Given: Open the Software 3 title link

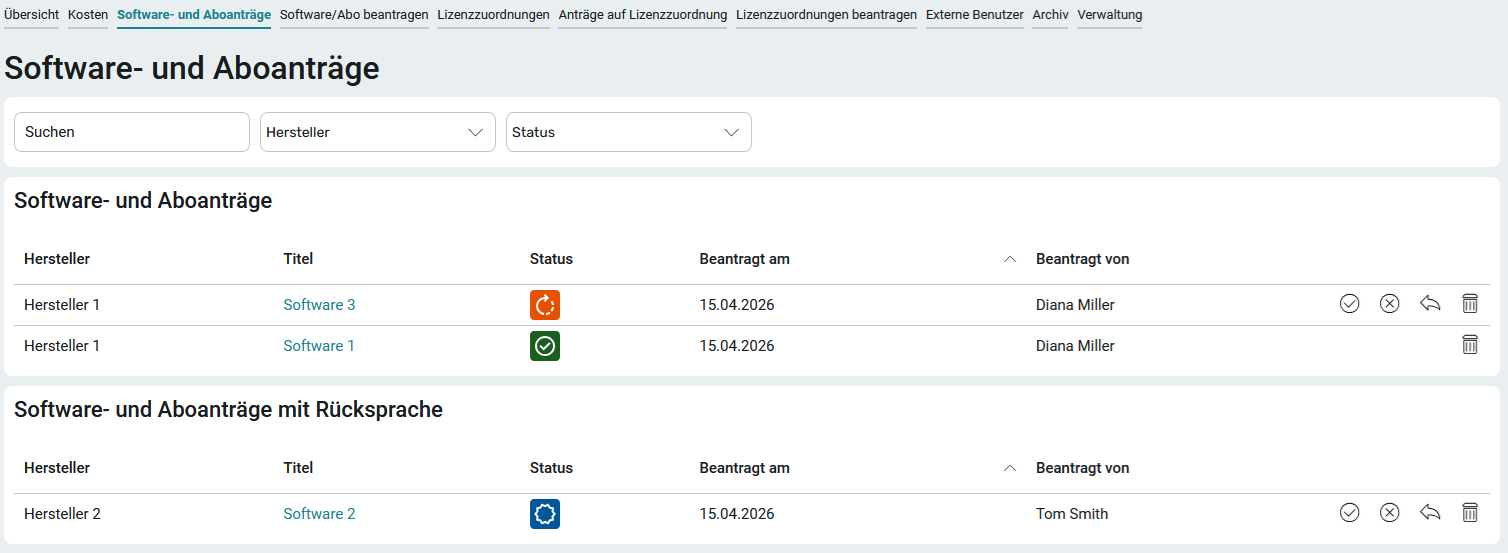Looking at the screenshot, I should coord(319,305).
